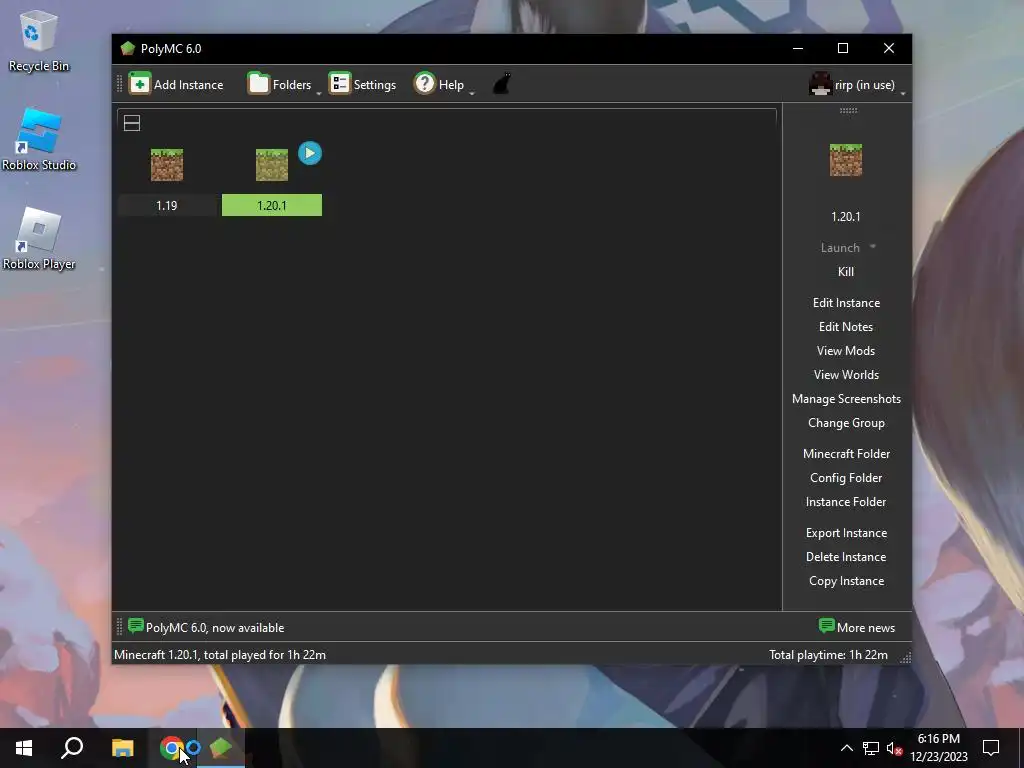Click the 1.20.1 name in the sidebar

[x=846, y=216]
